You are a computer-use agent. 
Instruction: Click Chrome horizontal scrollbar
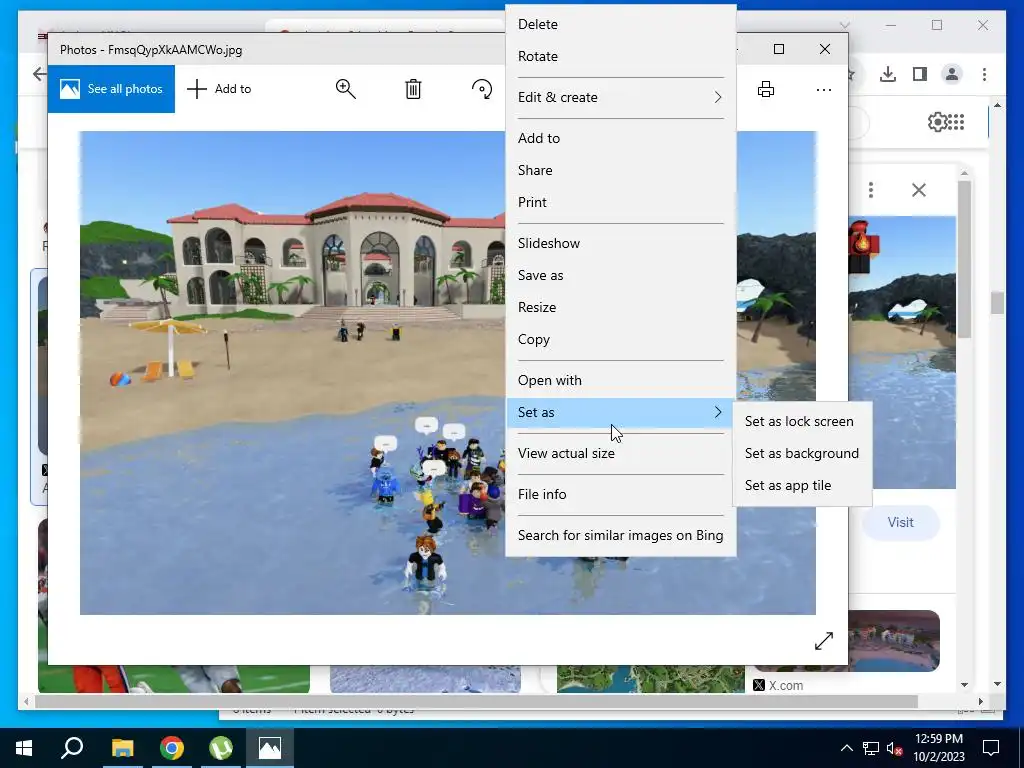(475, 701)
